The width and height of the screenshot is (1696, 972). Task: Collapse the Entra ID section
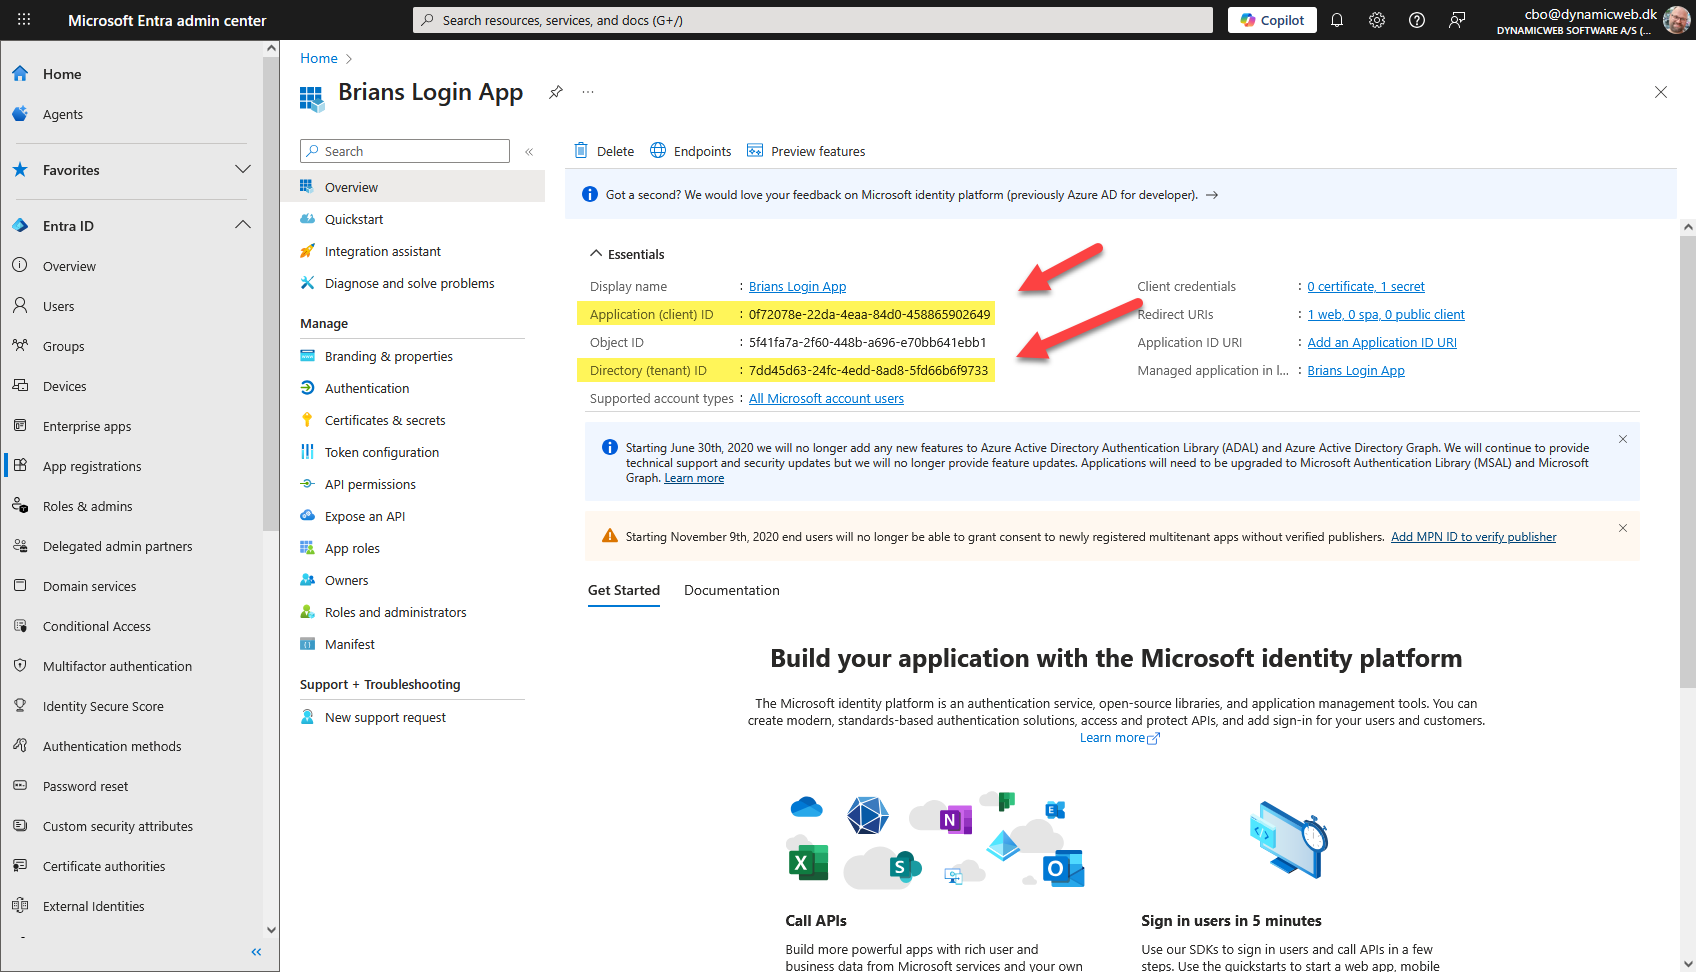pyautogui.click(x=242, y=226)
